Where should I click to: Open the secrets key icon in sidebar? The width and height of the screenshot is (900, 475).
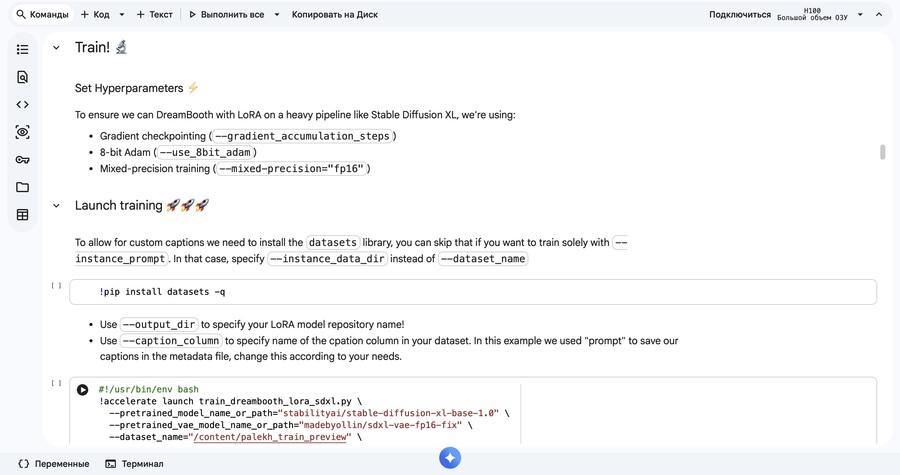22,159
